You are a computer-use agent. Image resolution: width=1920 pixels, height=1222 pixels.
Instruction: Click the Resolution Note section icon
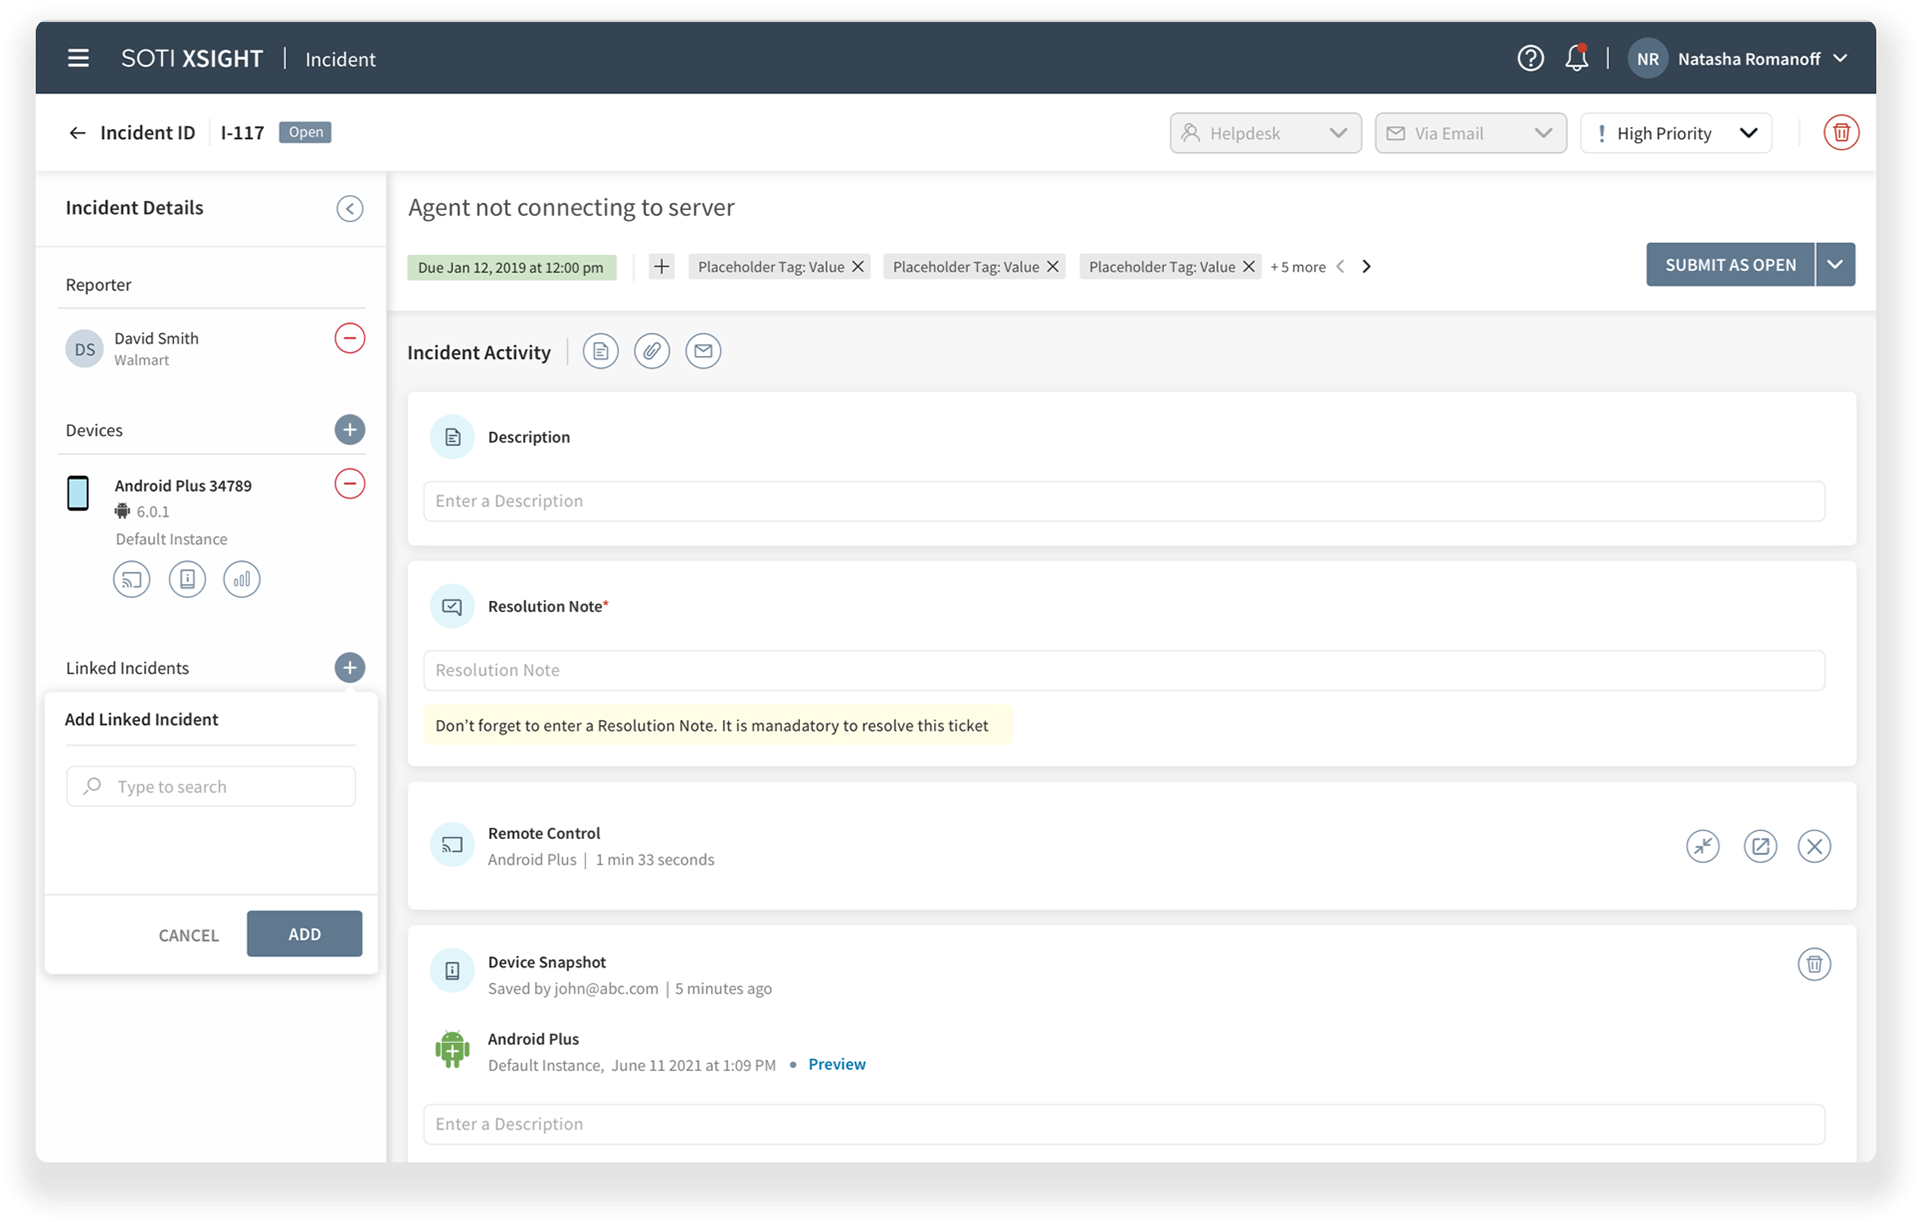pyautogui.click(x=452, y=606)
